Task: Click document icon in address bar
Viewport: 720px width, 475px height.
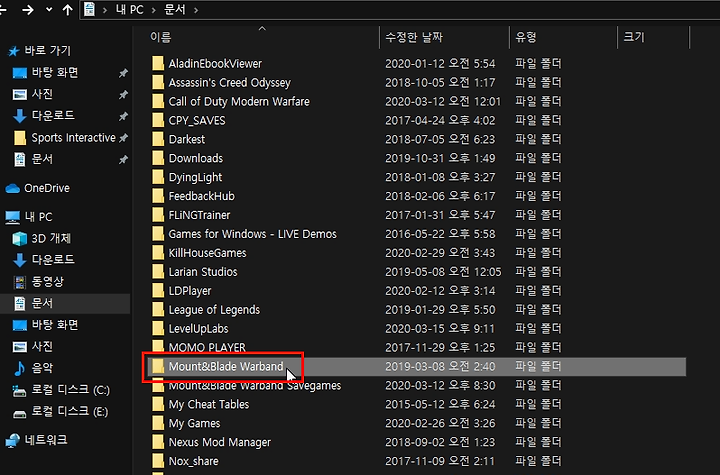Action: click(90, 9)
